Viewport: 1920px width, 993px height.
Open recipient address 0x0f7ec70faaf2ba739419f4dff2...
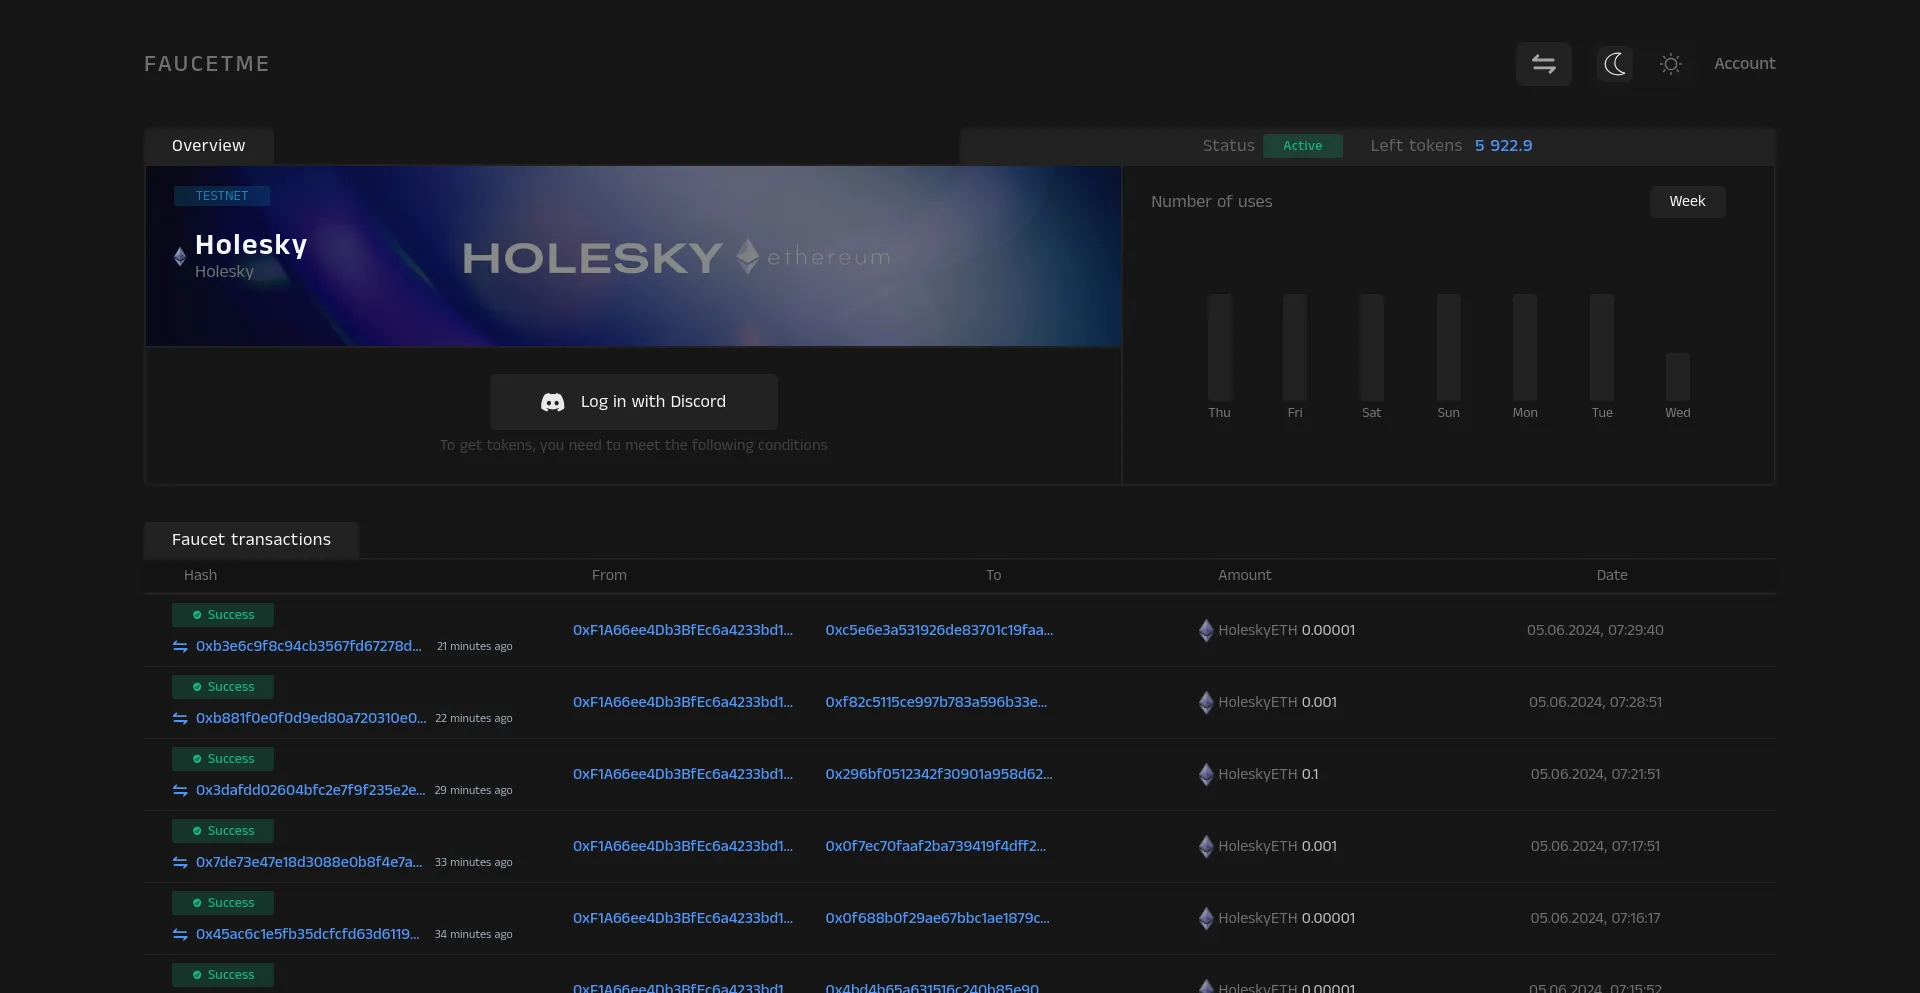pos(935,846)
